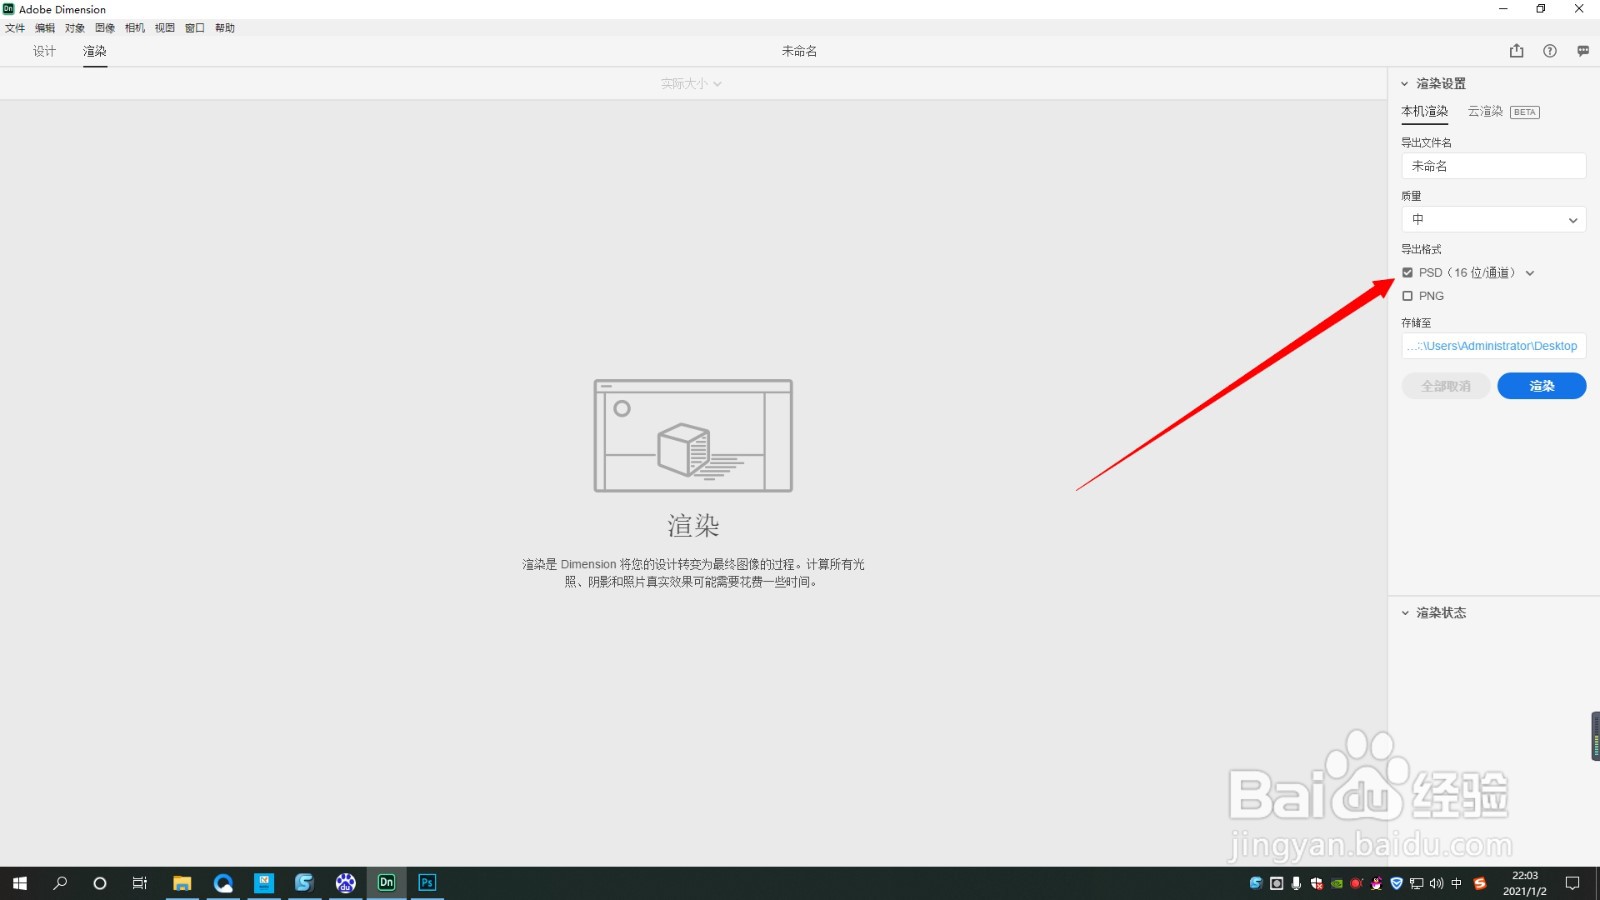Open the 相机 menu
This screenshot has height=900, width=1600.
click(135, 28)
